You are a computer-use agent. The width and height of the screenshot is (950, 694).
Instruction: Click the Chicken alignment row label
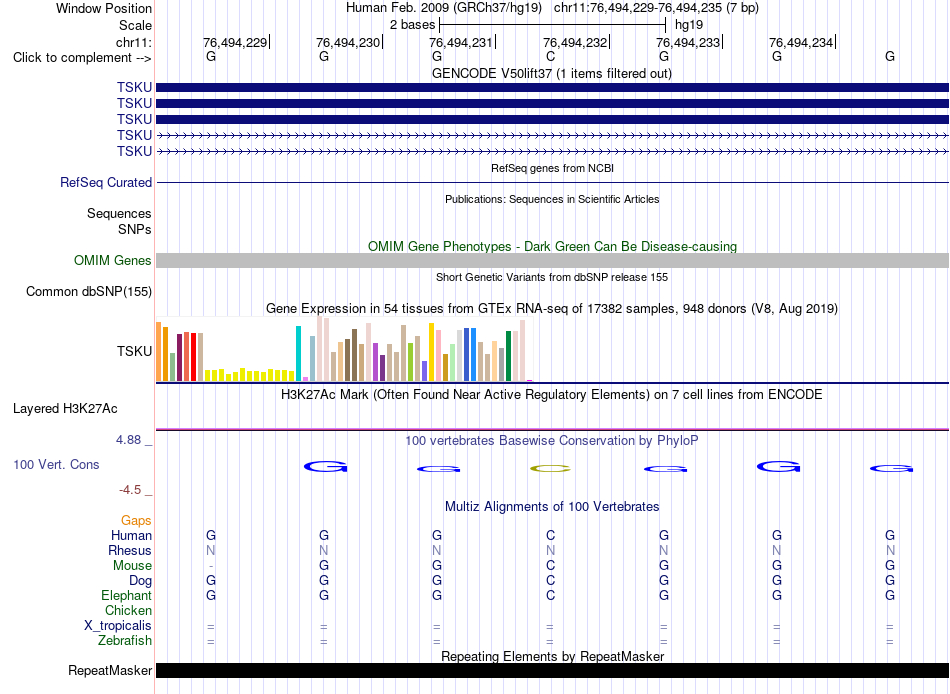point(128,610)
